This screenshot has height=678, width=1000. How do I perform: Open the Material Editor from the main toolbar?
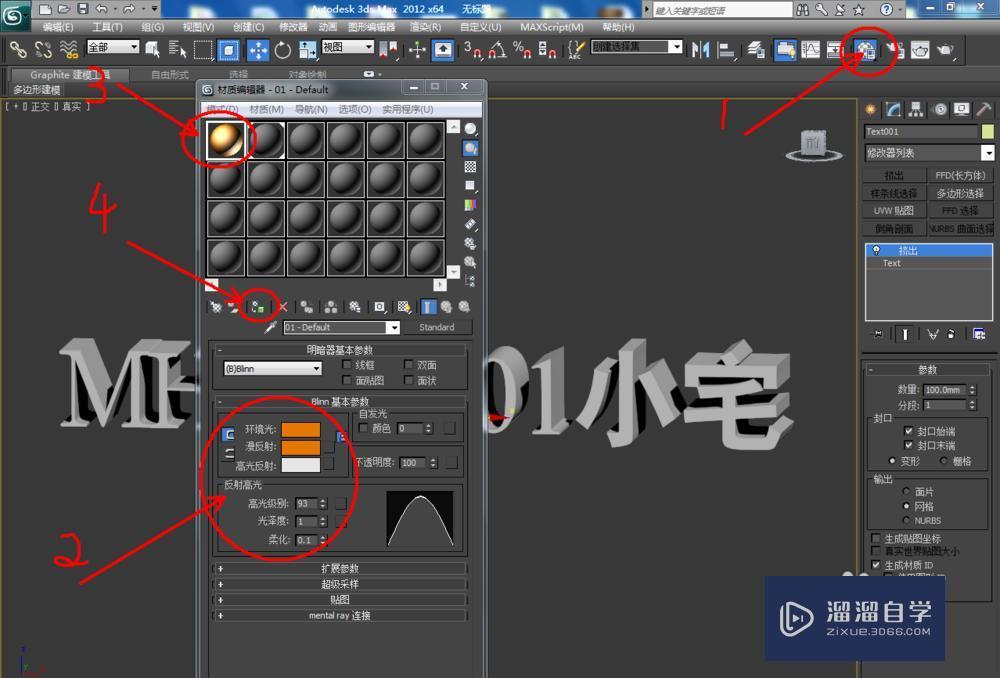[x=868, y=52]
